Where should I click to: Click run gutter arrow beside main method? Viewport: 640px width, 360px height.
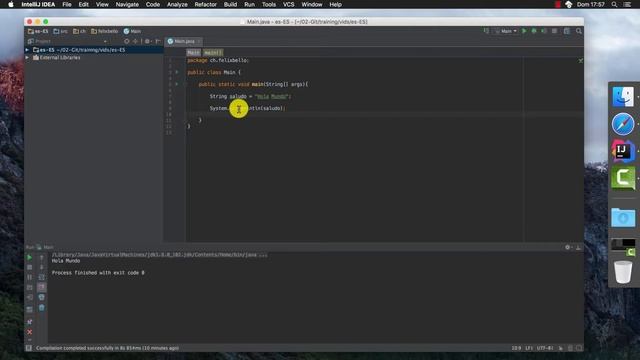[177, 84]
